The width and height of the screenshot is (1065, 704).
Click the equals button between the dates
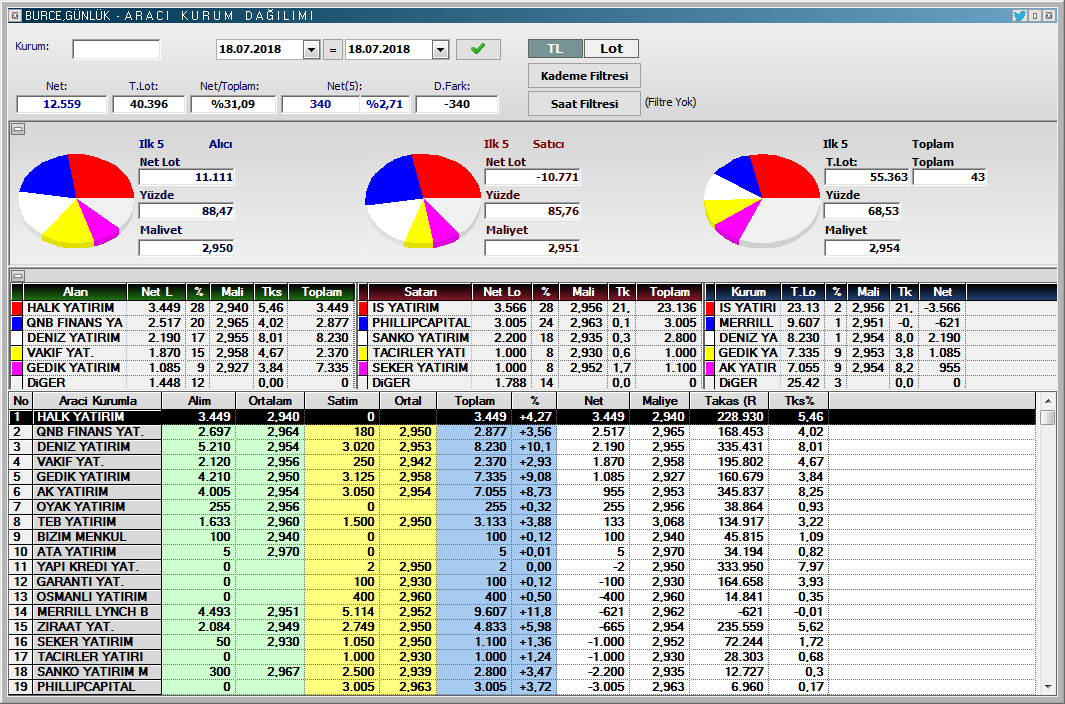333,50
